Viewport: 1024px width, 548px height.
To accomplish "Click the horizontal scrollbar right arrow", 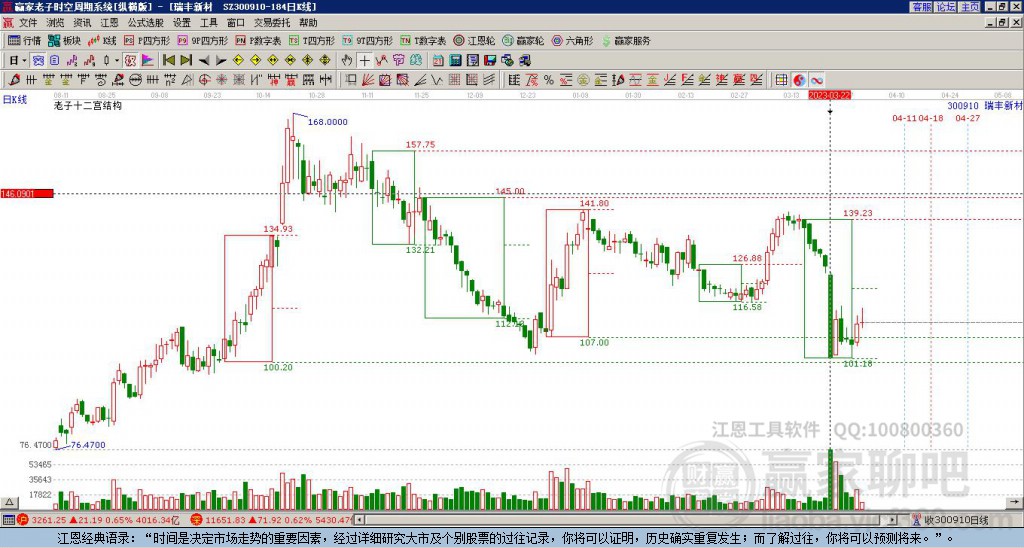I will 893,520.
